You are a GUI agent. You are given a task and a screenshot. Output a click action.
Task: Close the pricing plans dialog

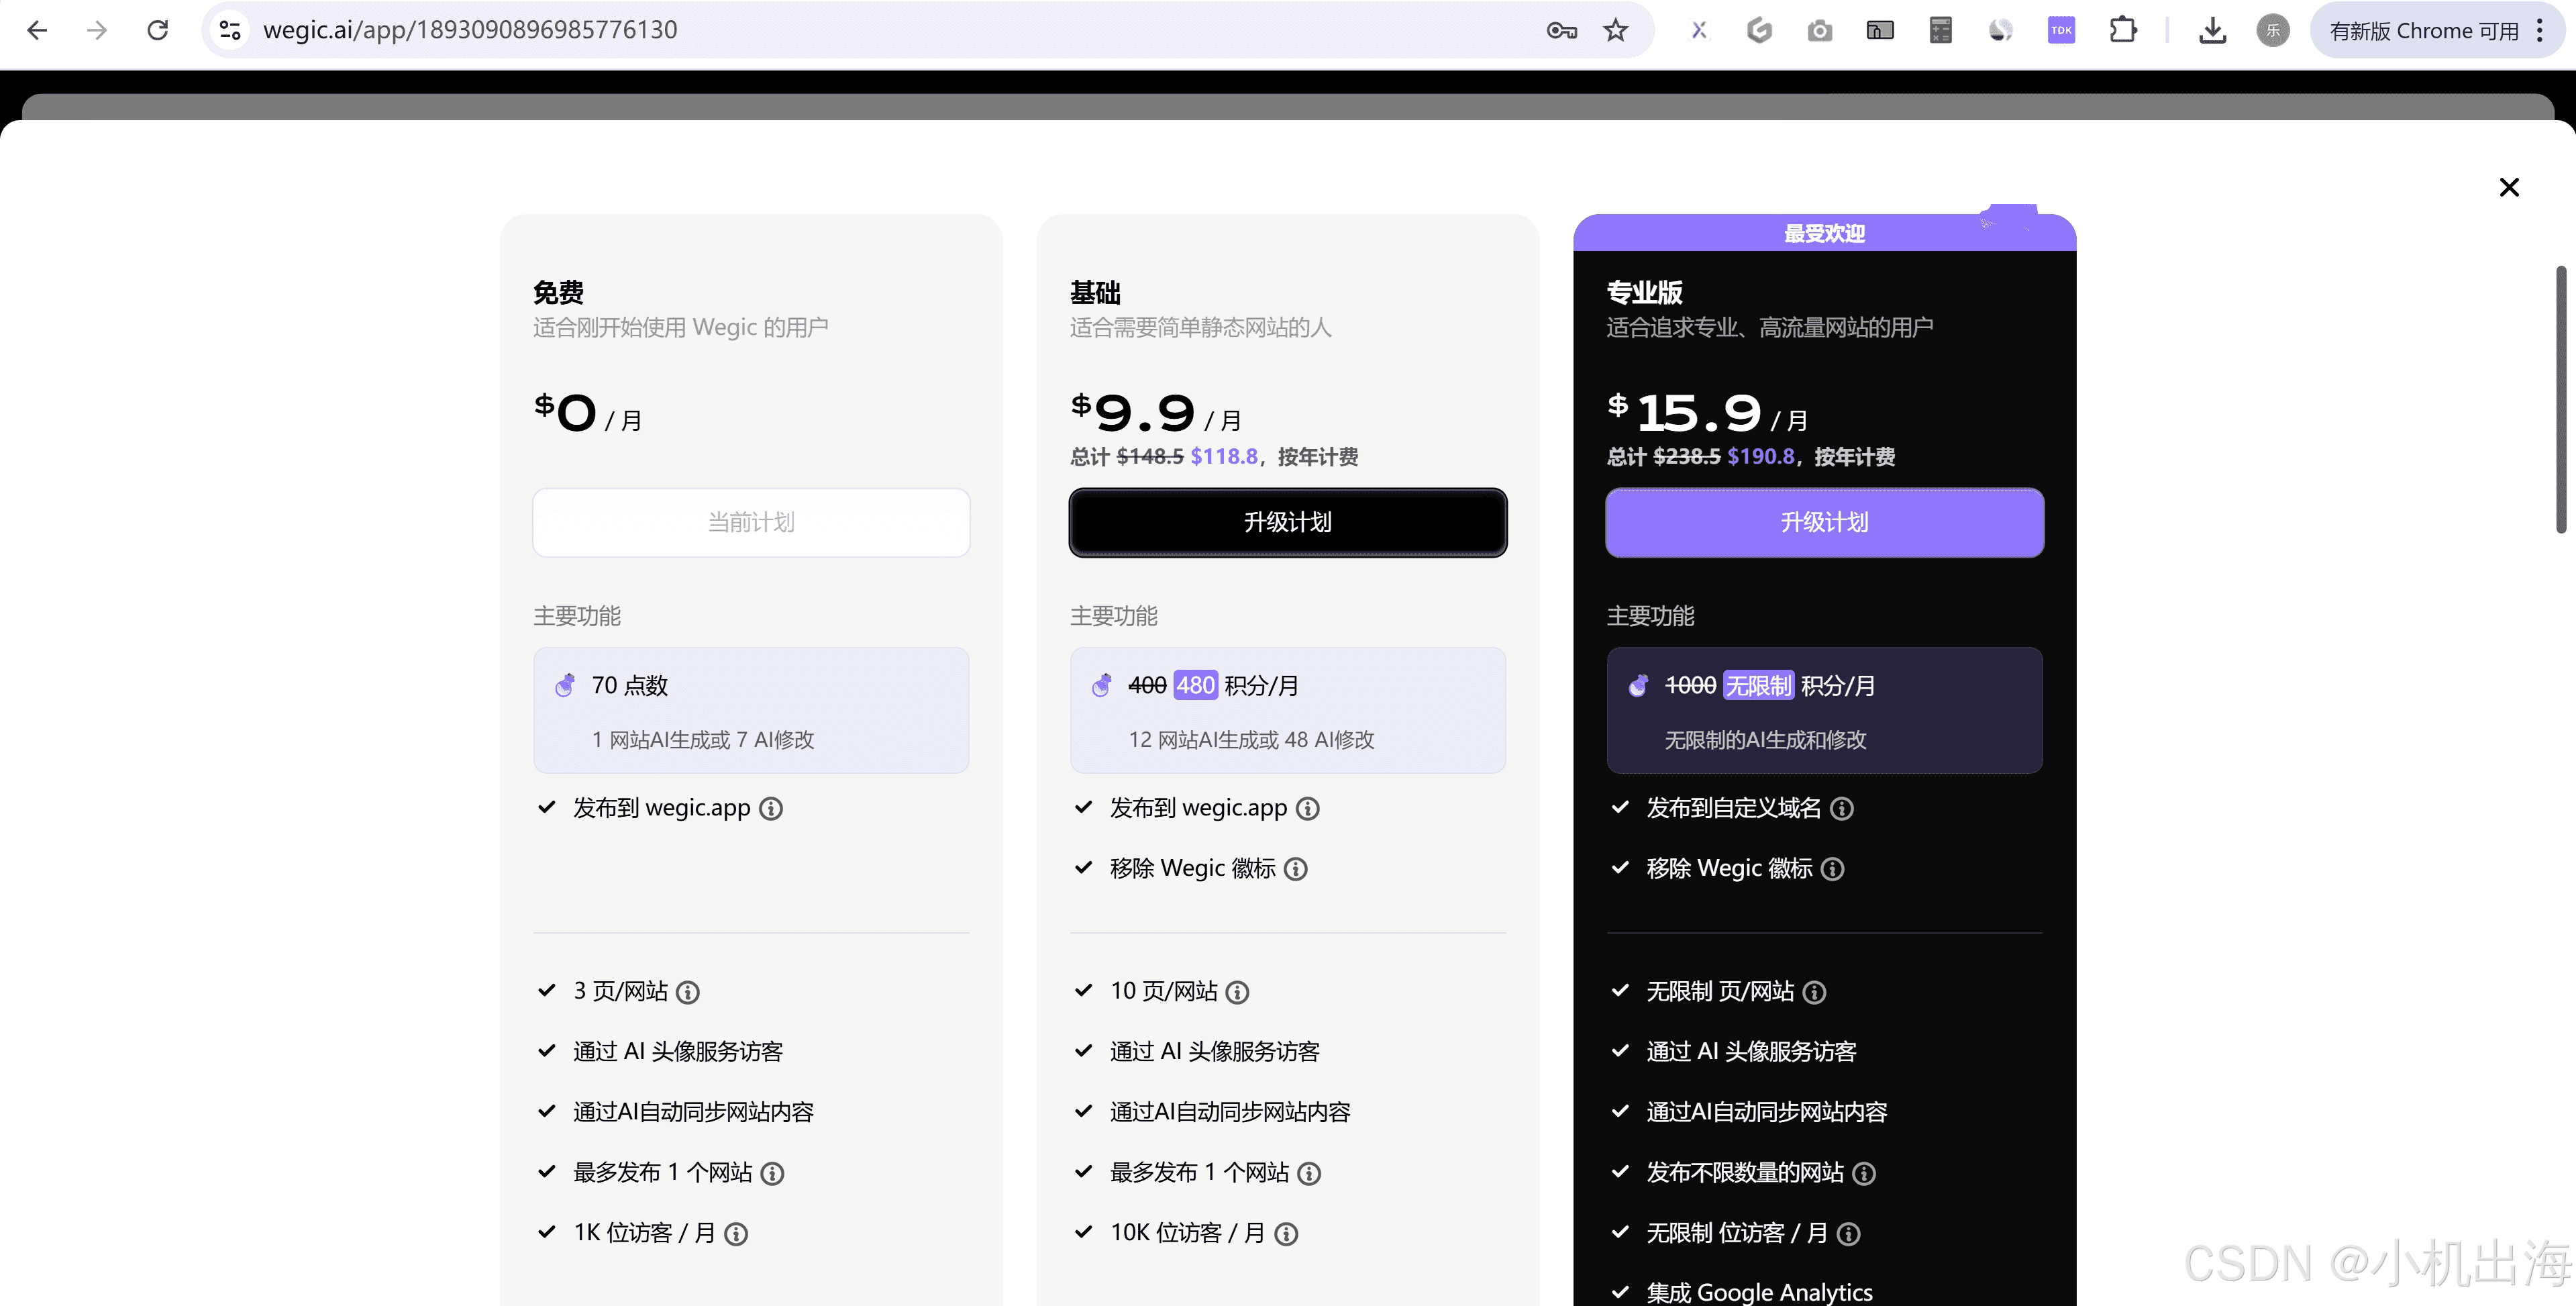tap(2509, 187)
